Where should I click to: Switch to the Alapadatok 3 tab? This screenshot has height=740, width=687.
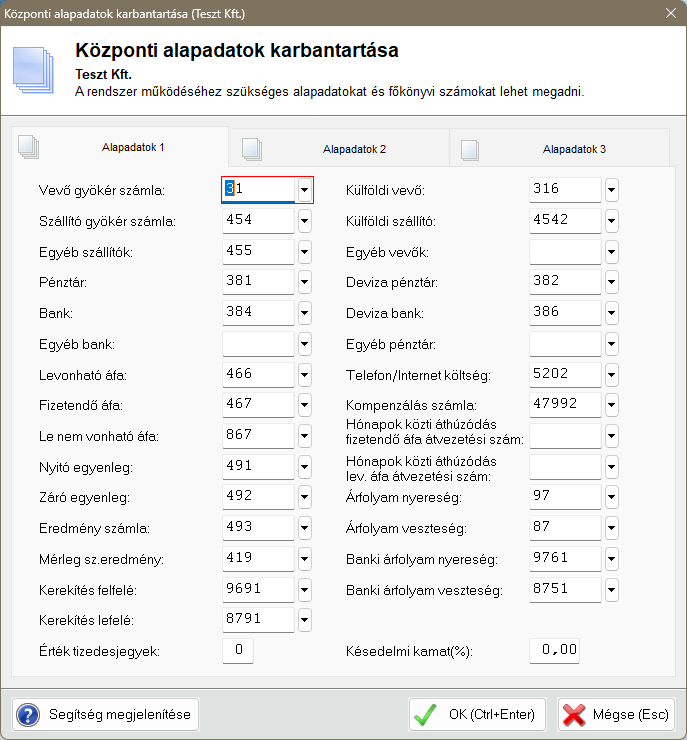pos(573,149)
